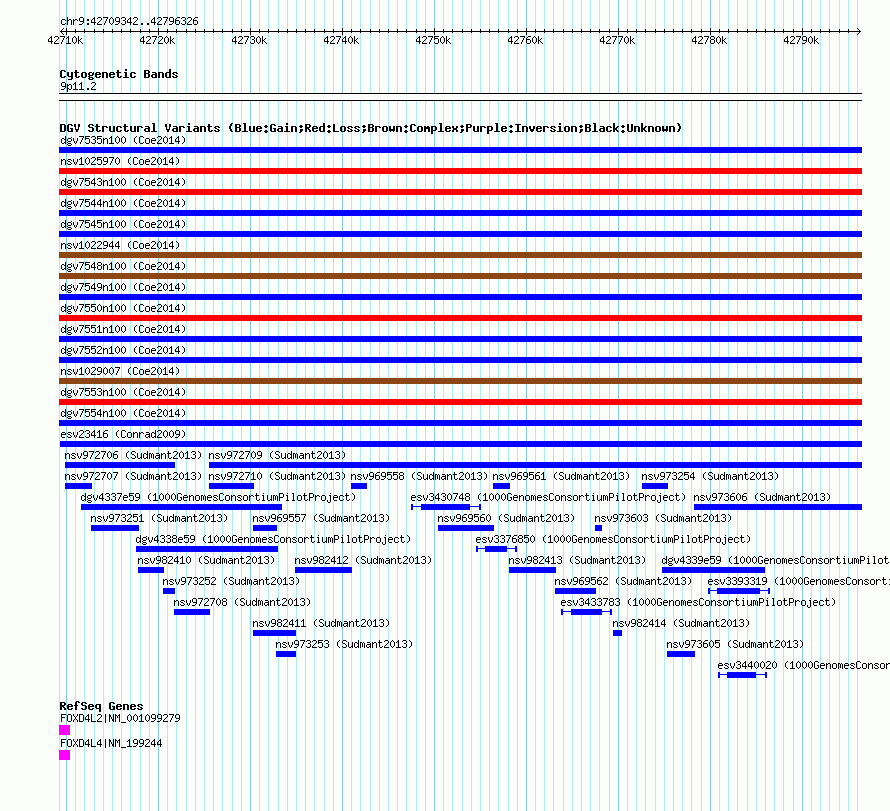Image resolution: width=890 pixels, height=811 pixels.
Task: Click nsv973253 (Sudmant2013) bar
Action: (286, 654)
